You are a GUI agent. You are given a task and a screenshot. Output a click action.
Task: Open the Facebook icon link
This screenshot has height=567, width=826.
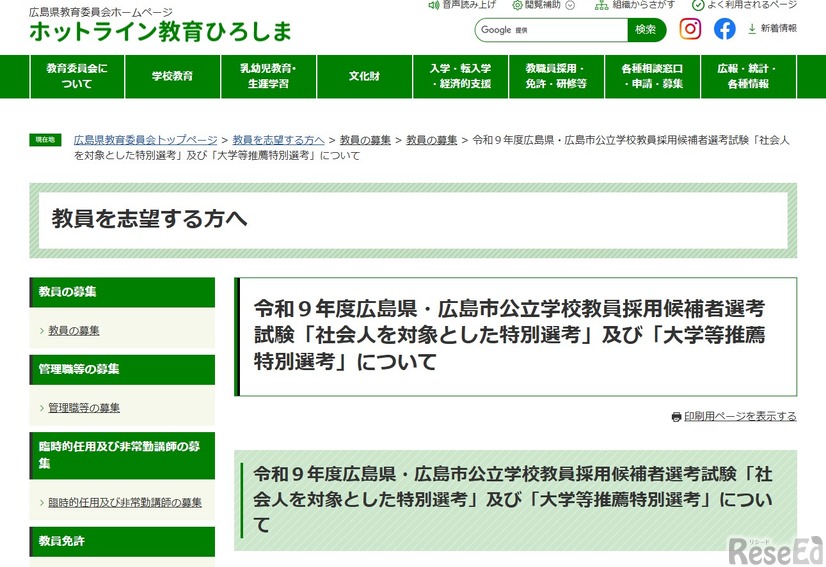(725, 29)
